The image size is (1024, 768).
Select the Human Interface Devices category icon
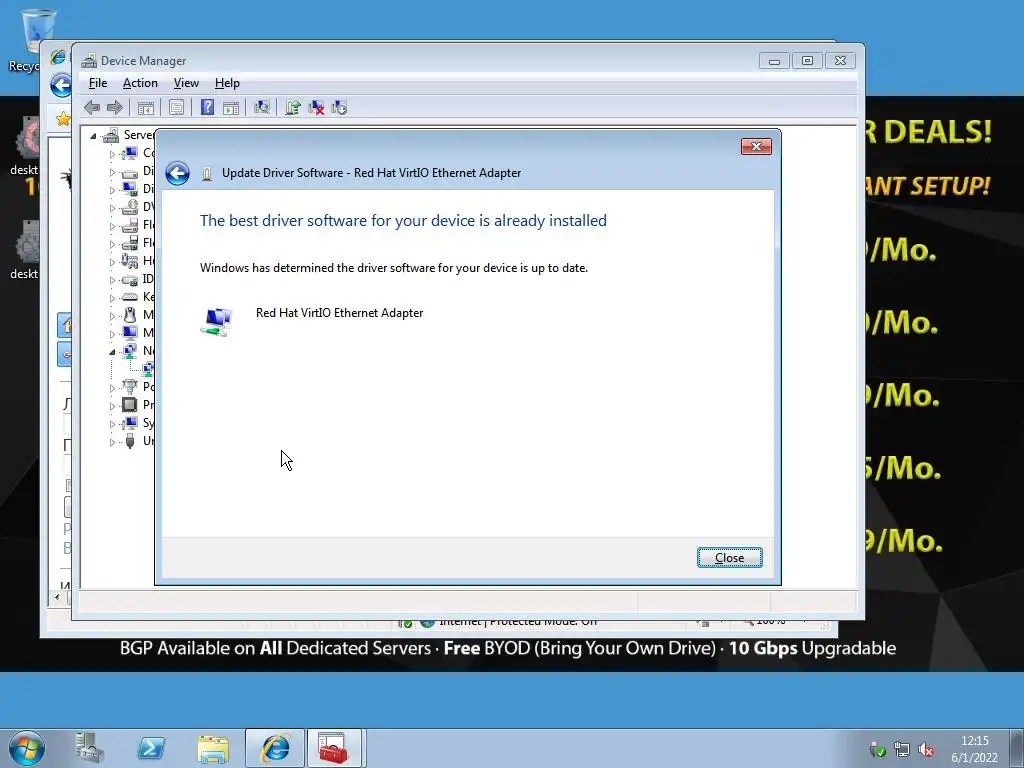pos(130,261)
